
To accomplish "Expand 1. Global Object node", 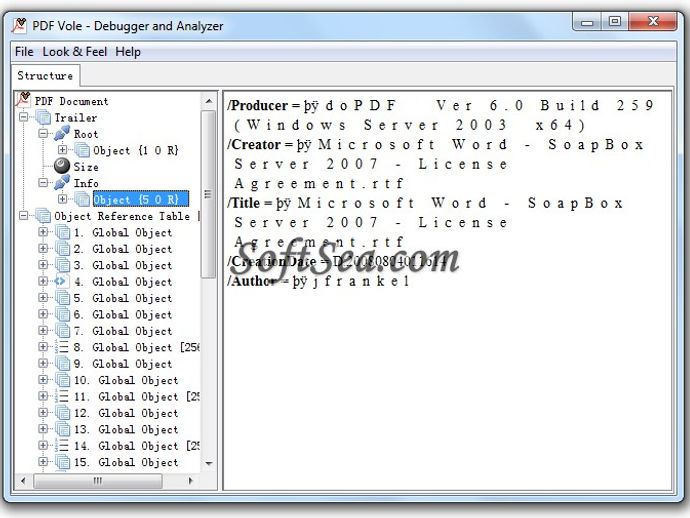I will pos(43,231).
